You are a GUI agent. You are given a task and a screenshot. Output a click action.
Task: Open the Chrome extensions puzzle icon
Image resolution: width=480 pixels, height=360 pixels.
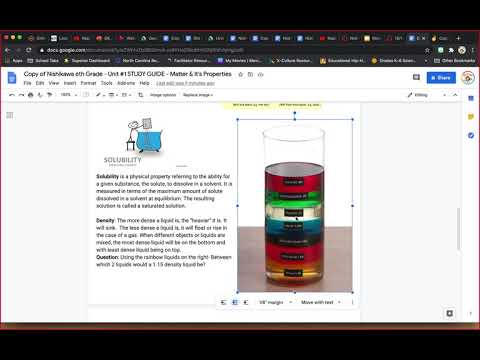[451, 50]
